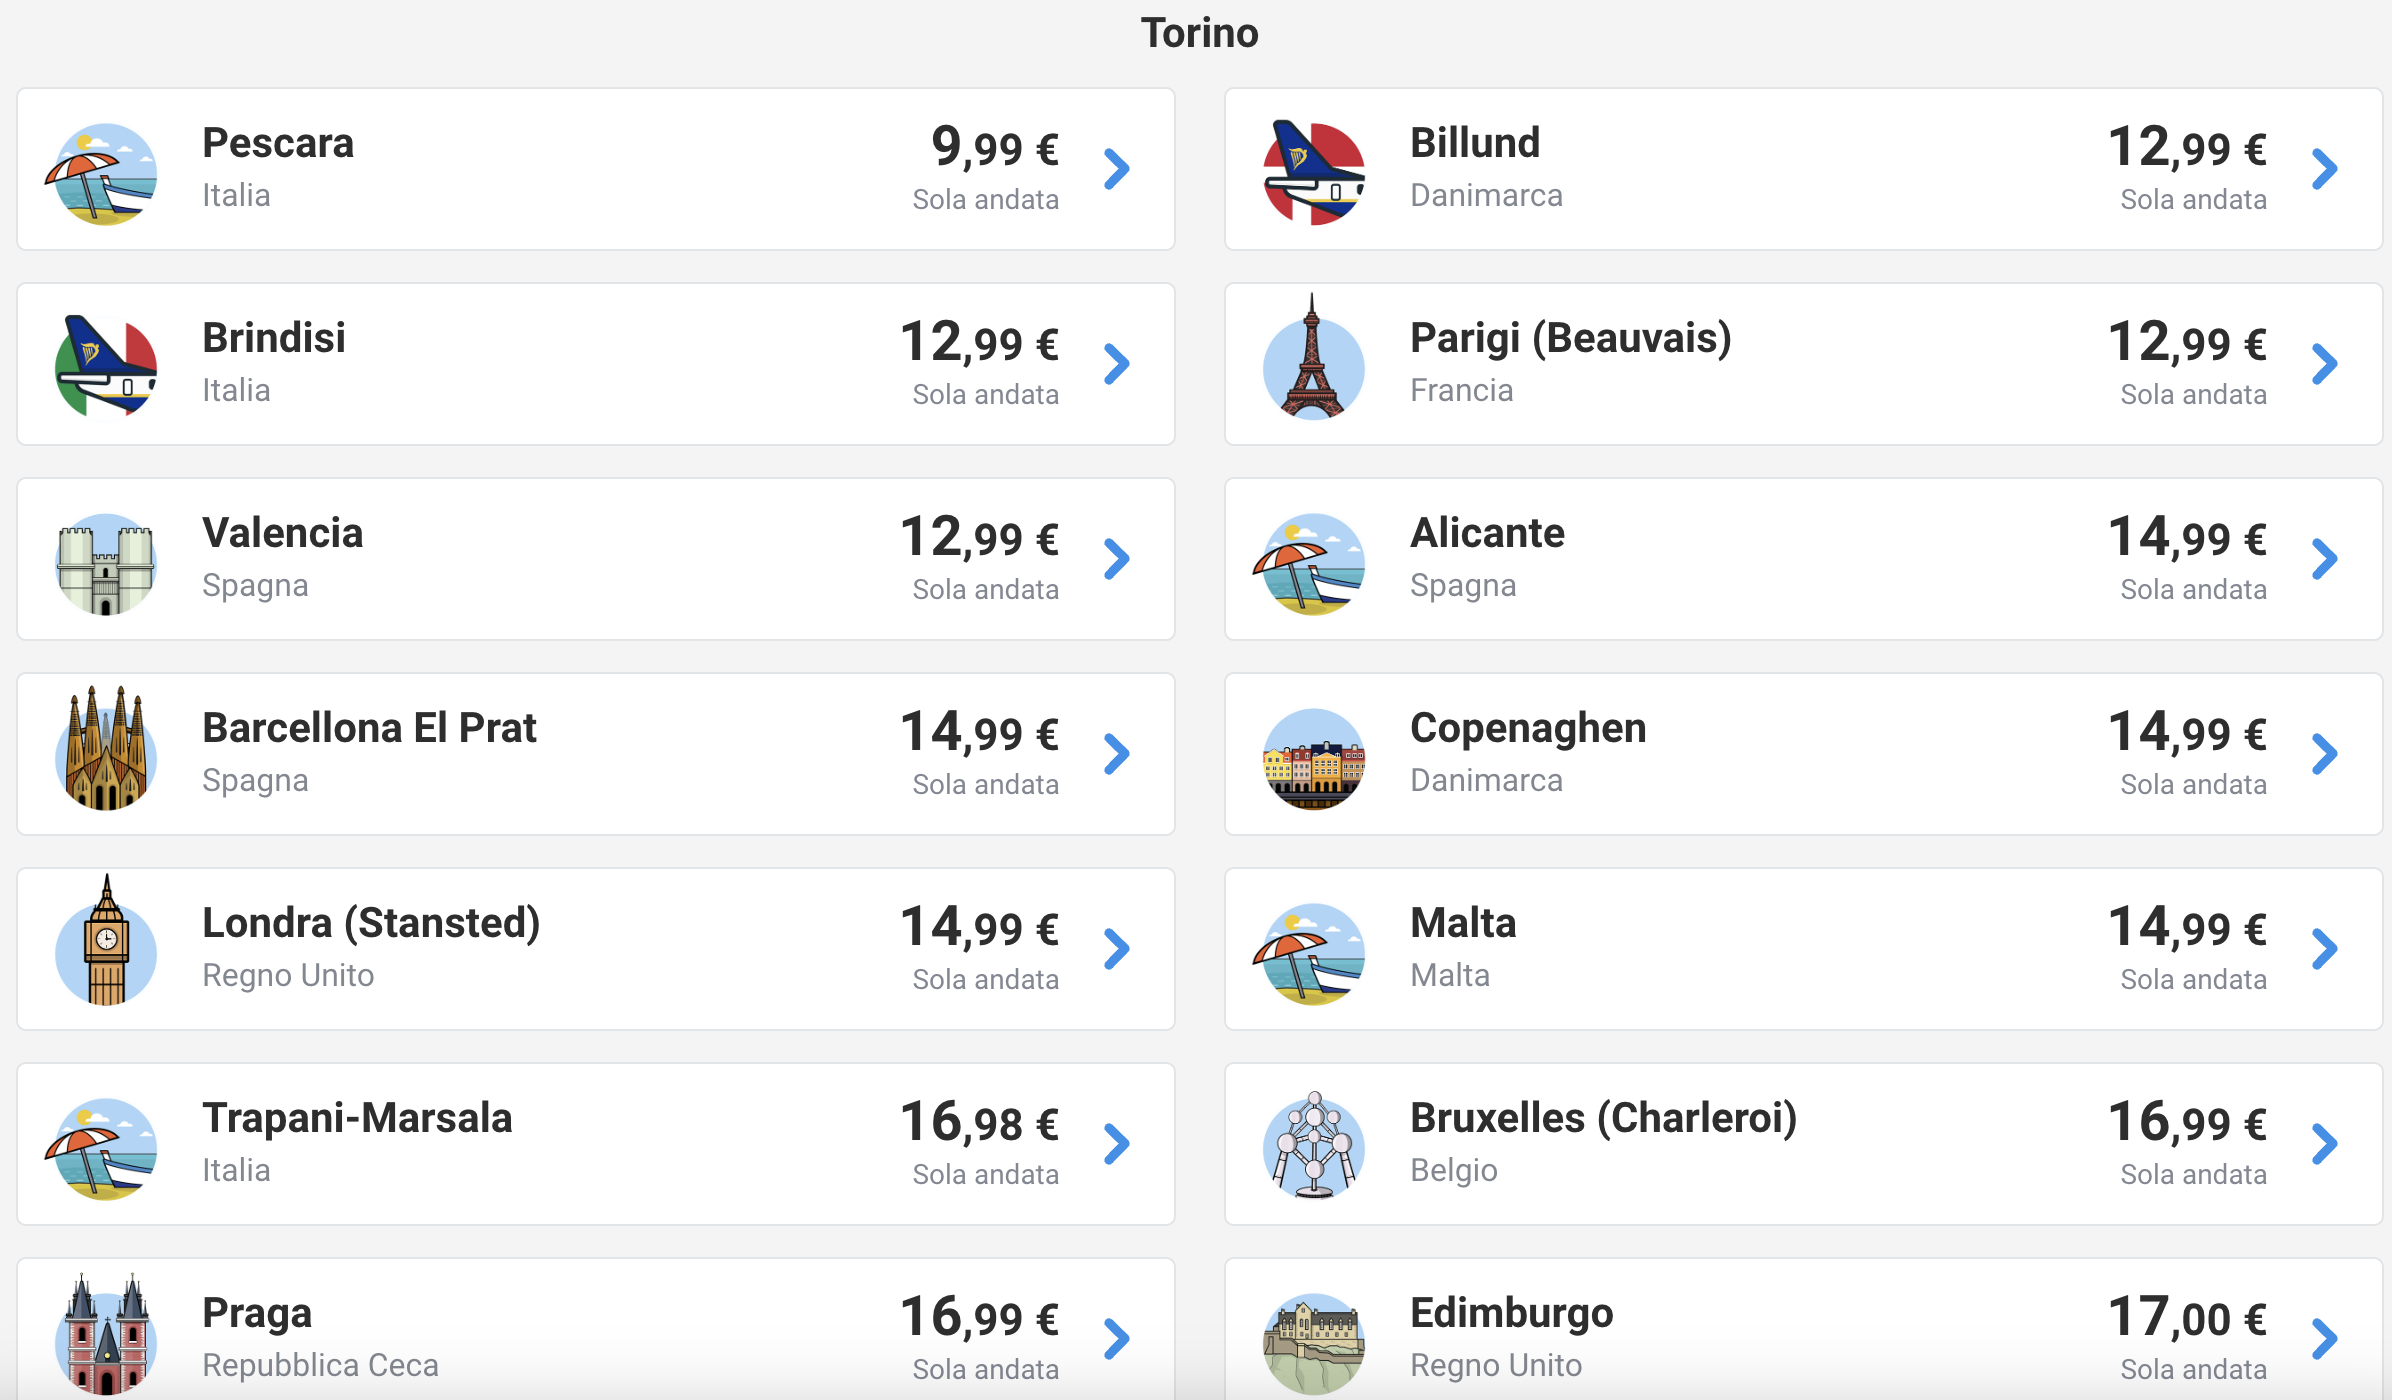Image resolution: width=2392 pixels, height=1400 pixels.
Task: Click the Billund airplane flag icon
Action: pos(1314,172)
